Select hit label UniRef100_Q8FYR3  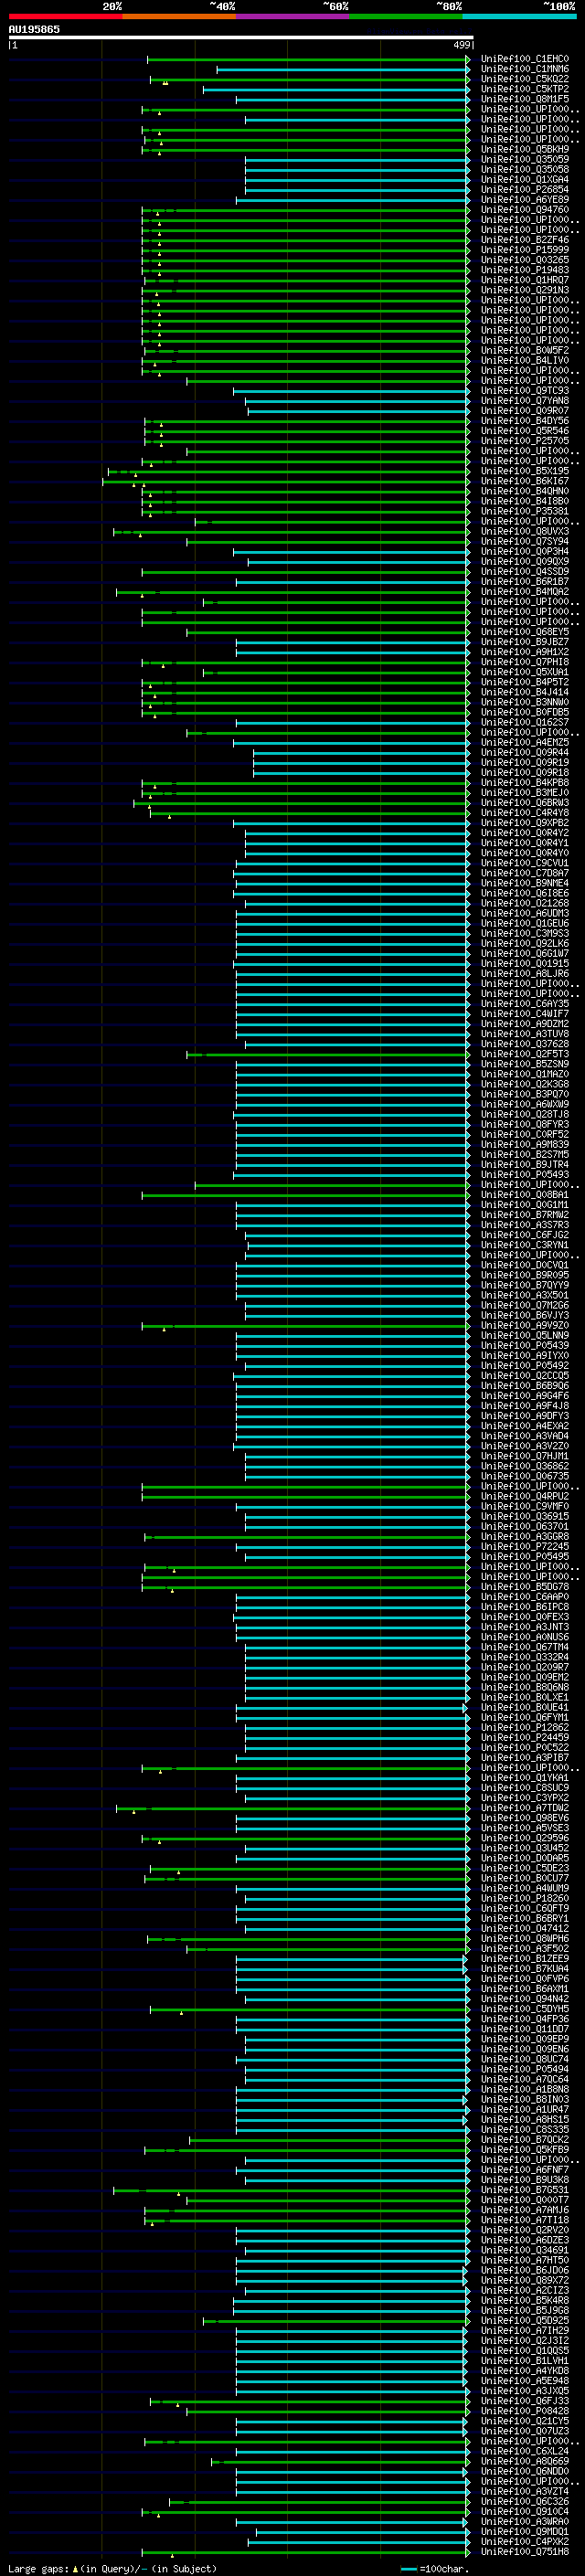click(x=524, y=1124)
